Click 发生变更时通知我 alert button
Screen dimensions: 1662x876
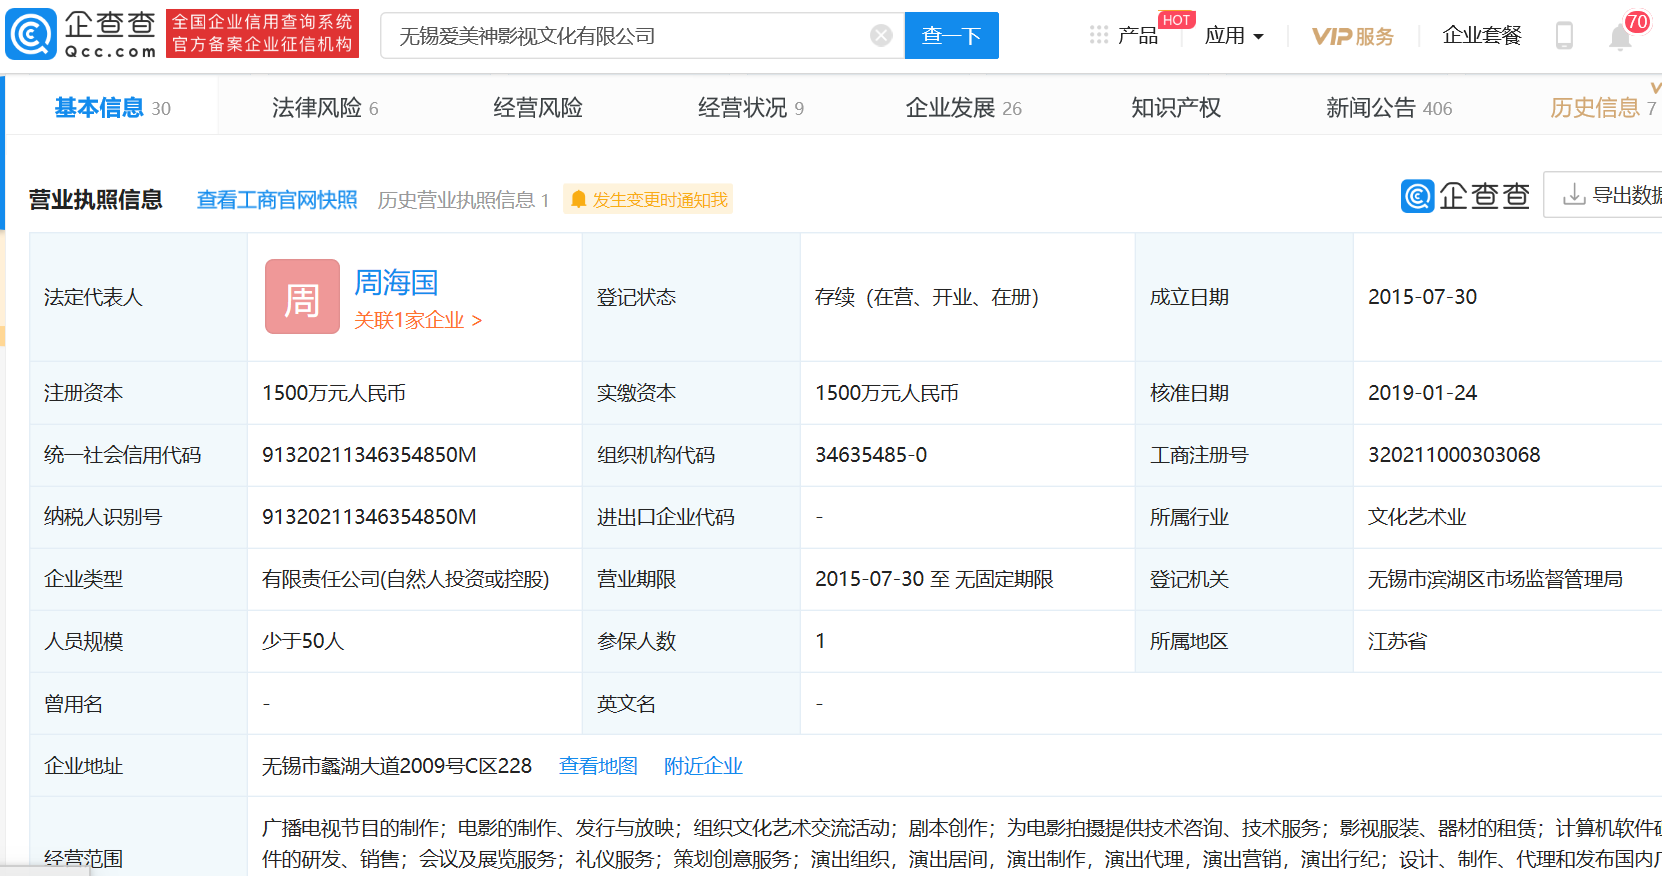pyautogui.click(x=648, y=199)
